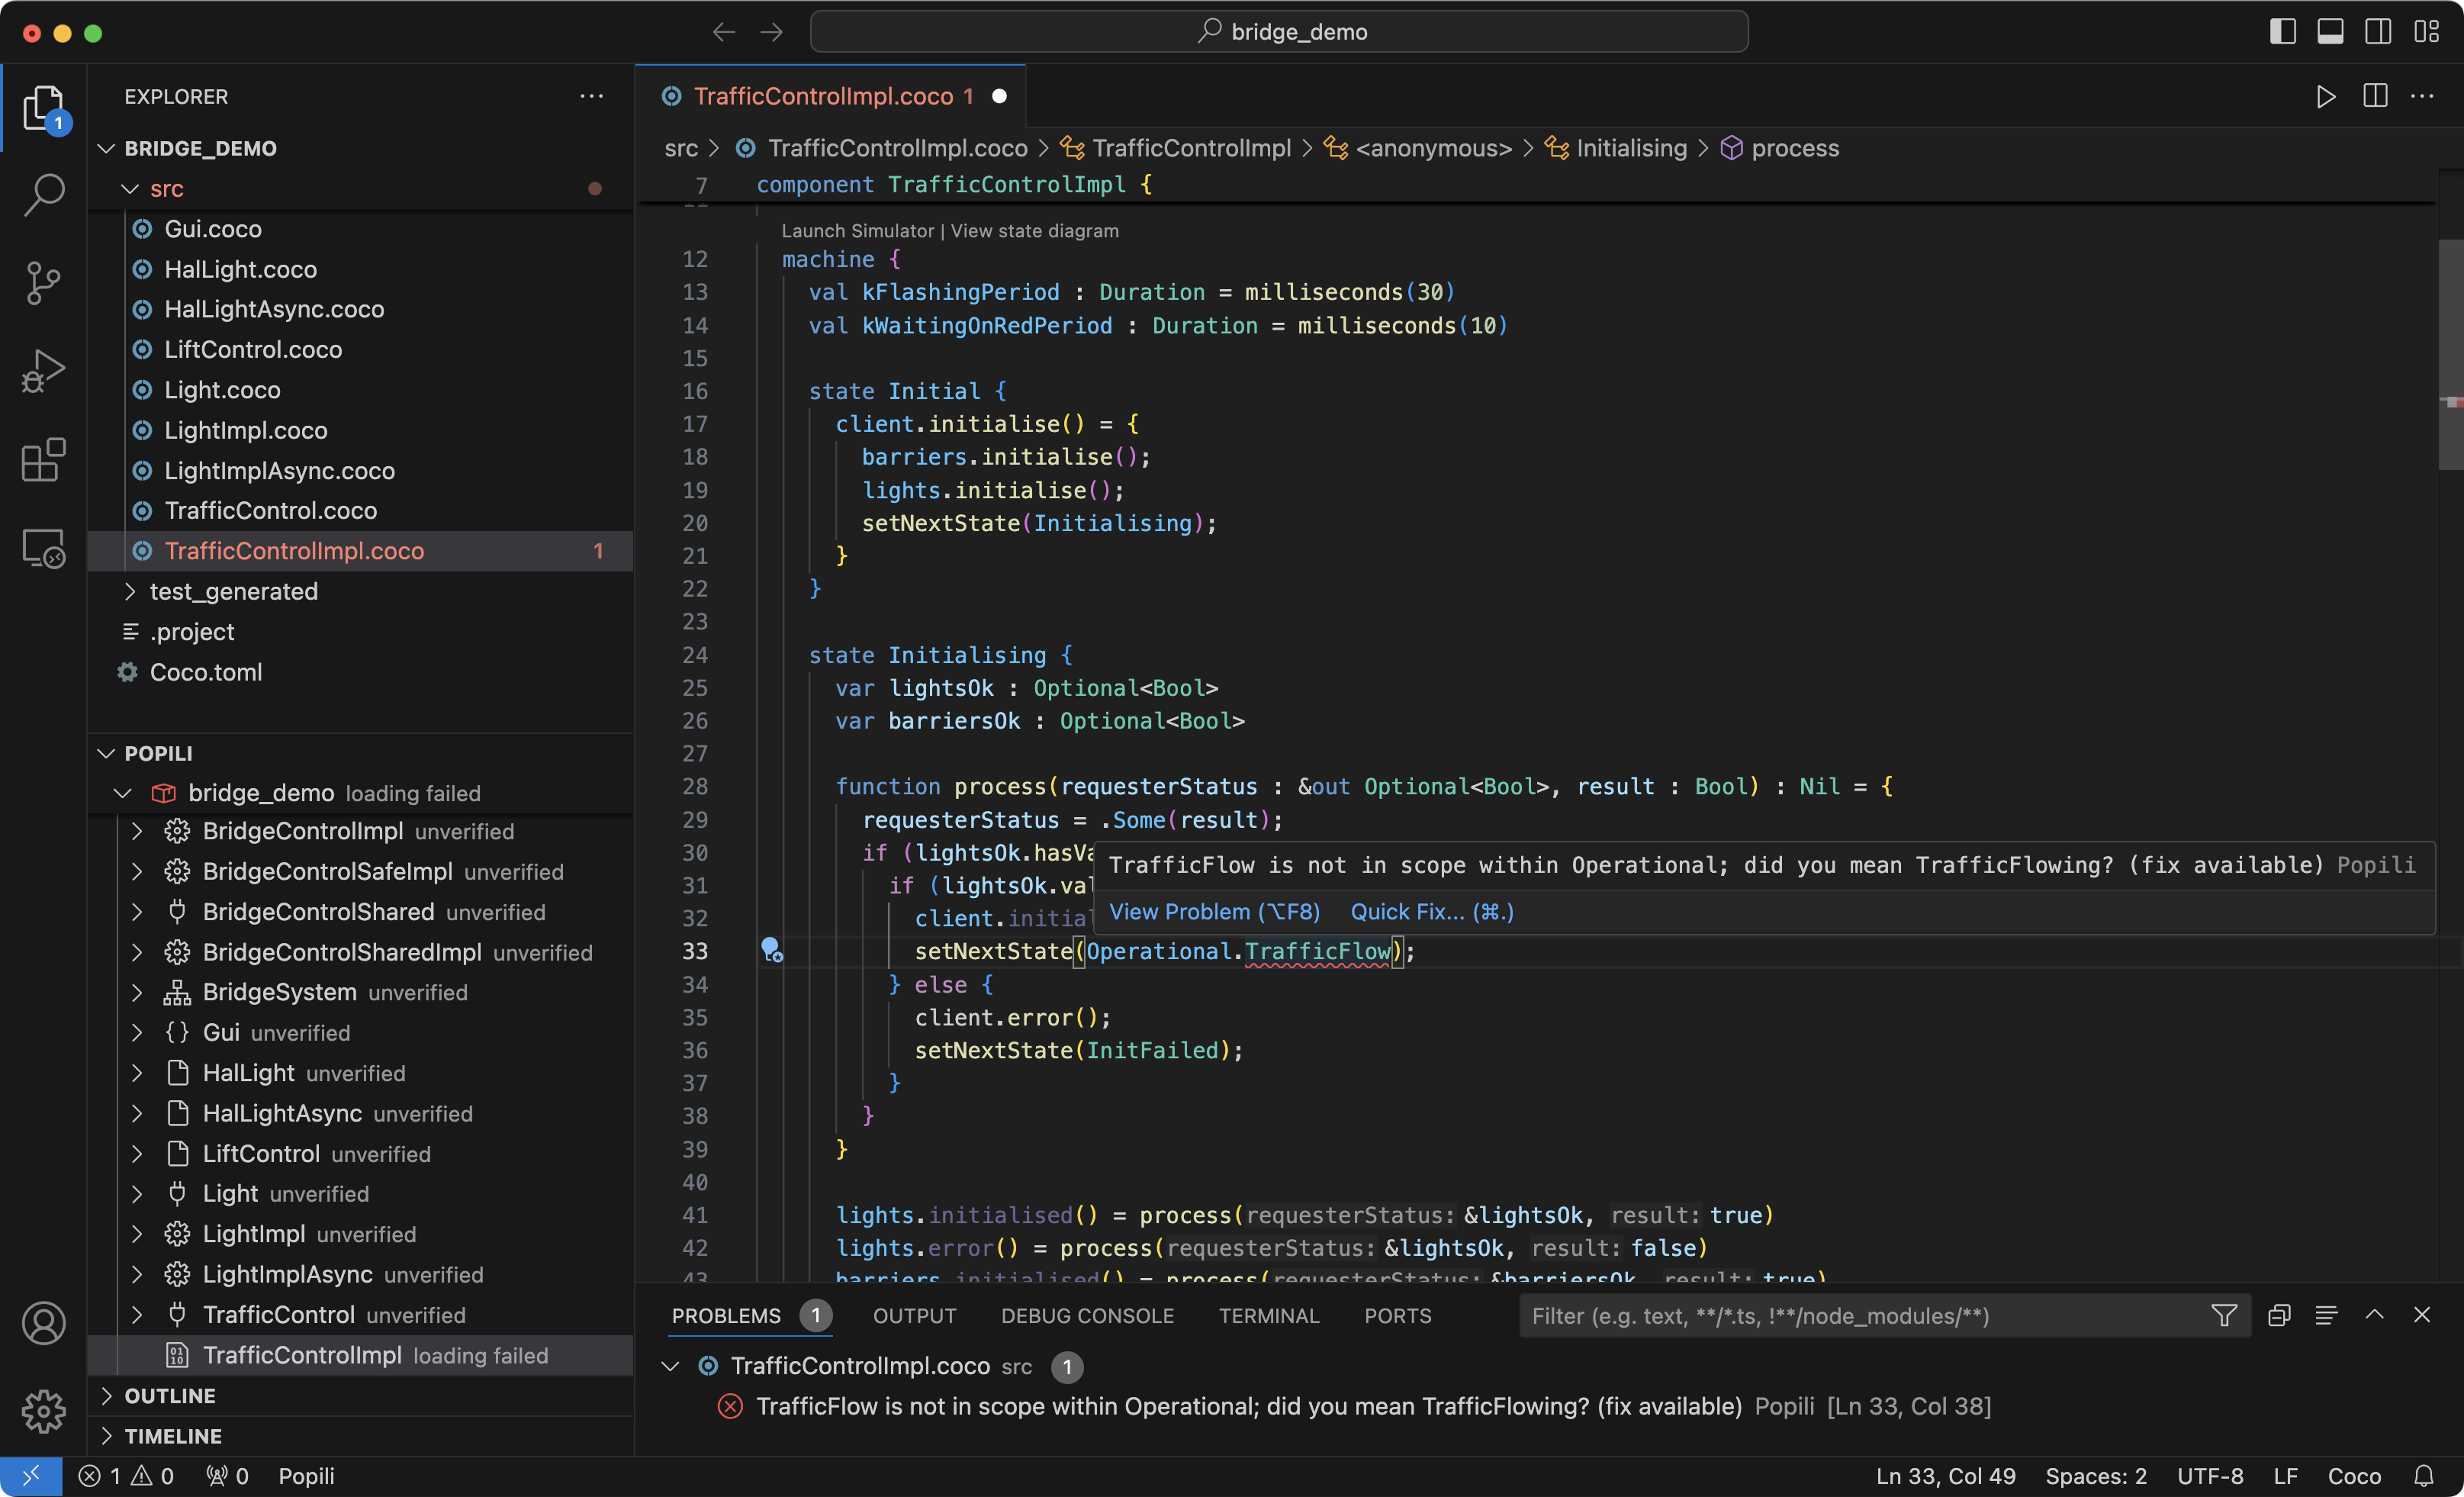Select the TrafficControlImpl.coco editor tab
The width and height of the screenshot is (2464, 1497).
830,96
